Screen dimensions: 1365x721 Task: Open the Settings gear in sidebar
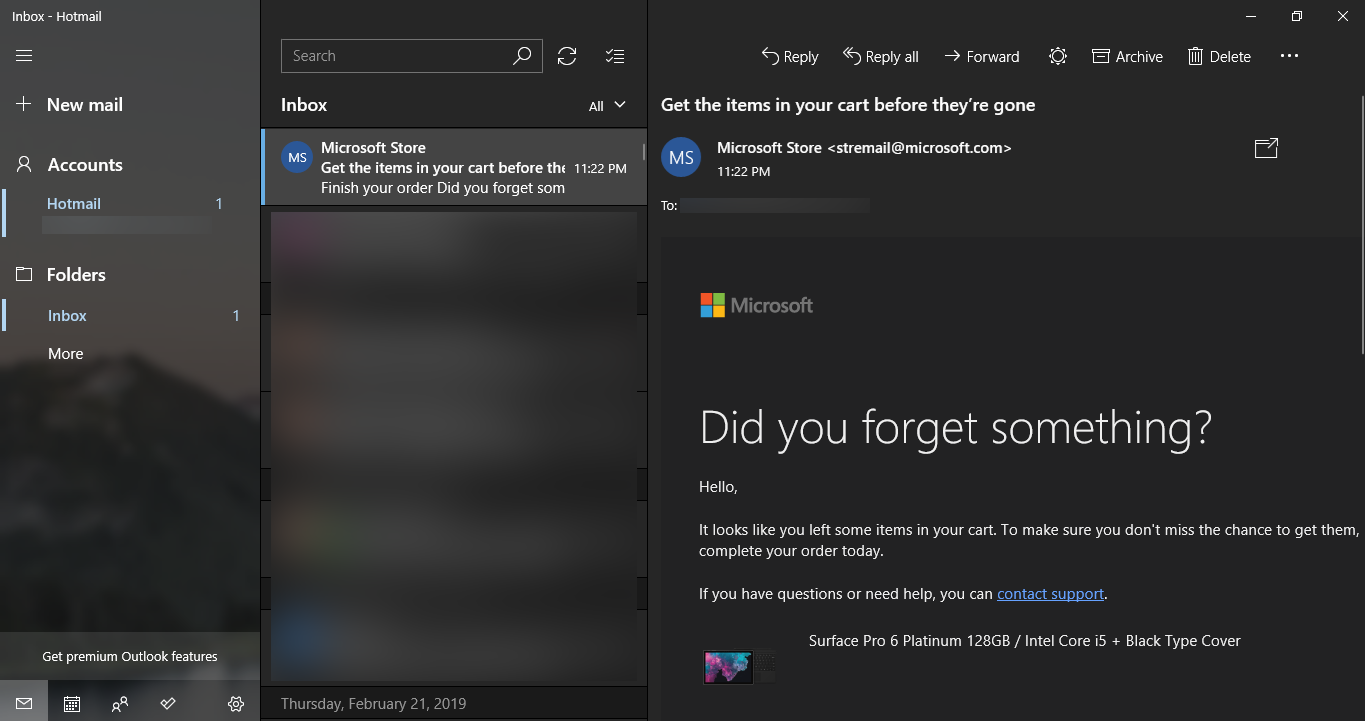236,704
